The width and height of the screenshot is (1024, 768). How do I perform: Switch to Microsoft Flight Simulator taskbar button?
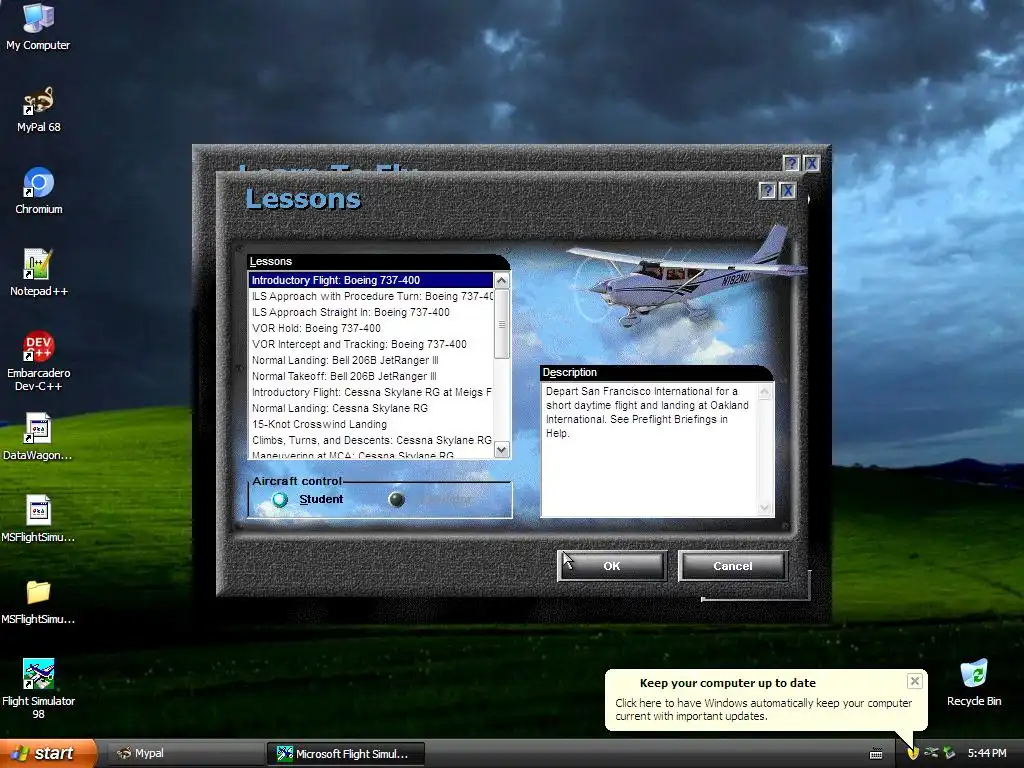(345, 754)
